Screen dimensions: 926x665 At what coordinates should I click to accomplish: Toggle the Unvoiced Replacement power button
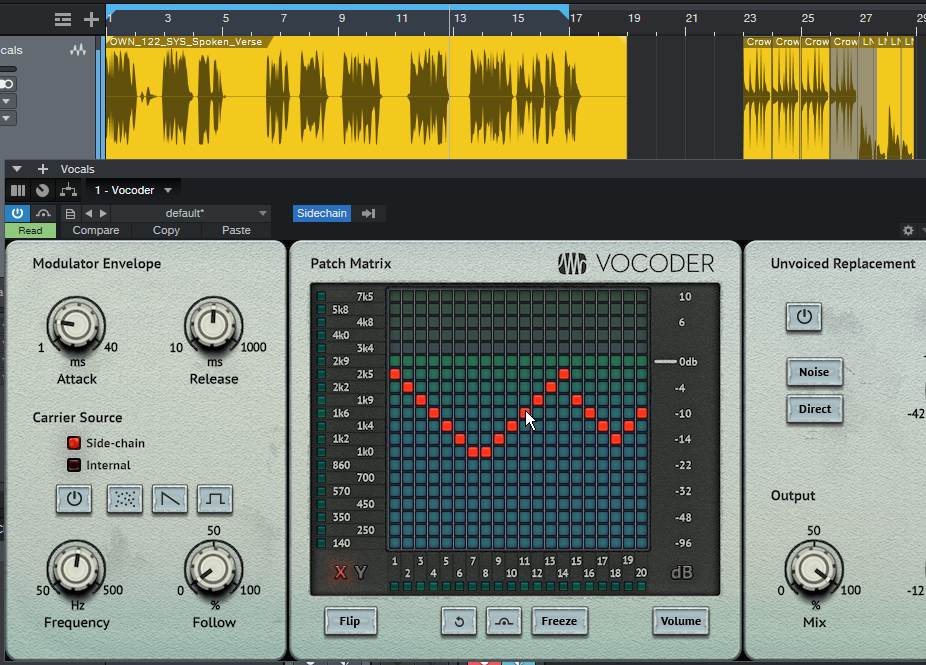point(803,318)
